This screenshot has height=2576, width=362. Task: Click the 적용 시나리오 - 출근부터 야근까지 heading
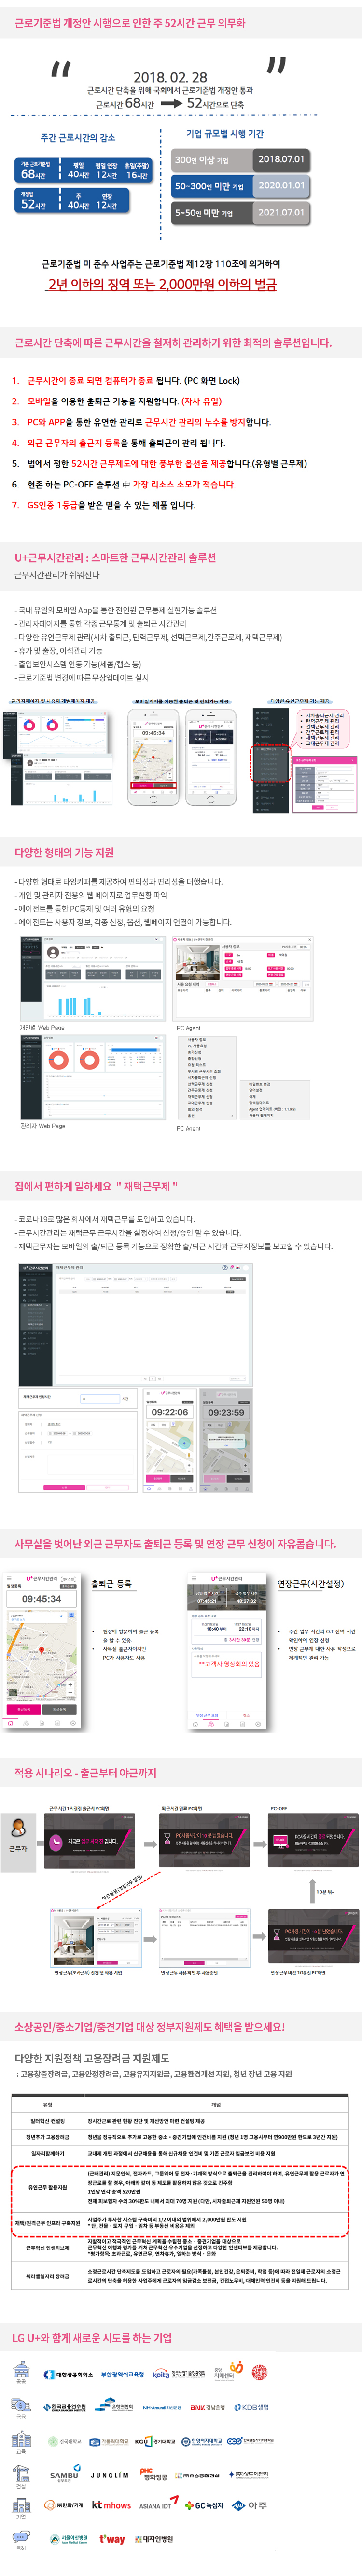pyautogui.click(x=85, y=1772)
